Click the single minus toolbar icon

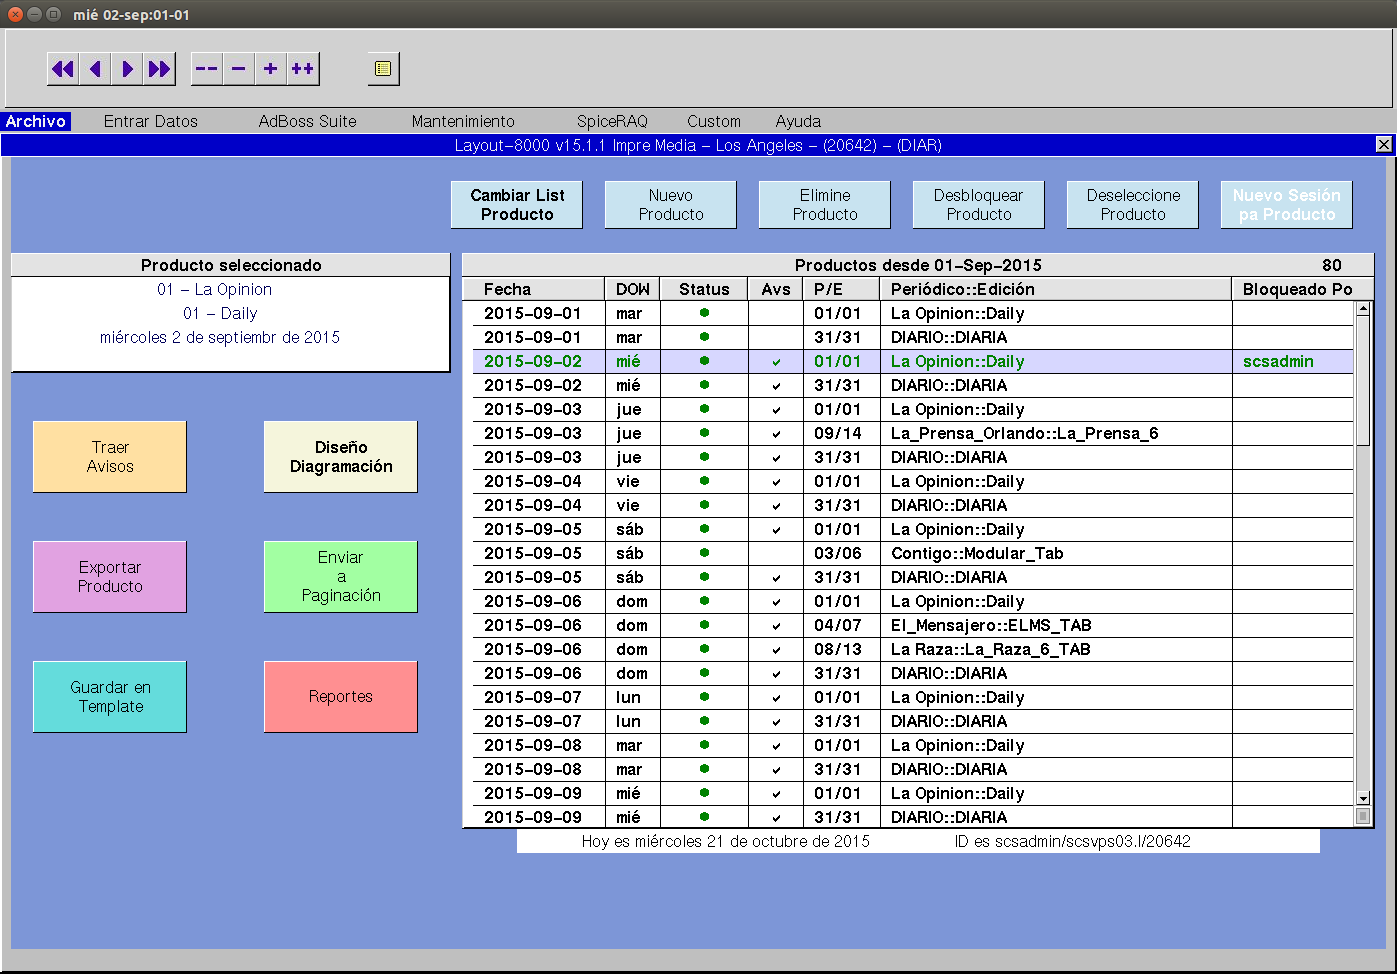238,69
